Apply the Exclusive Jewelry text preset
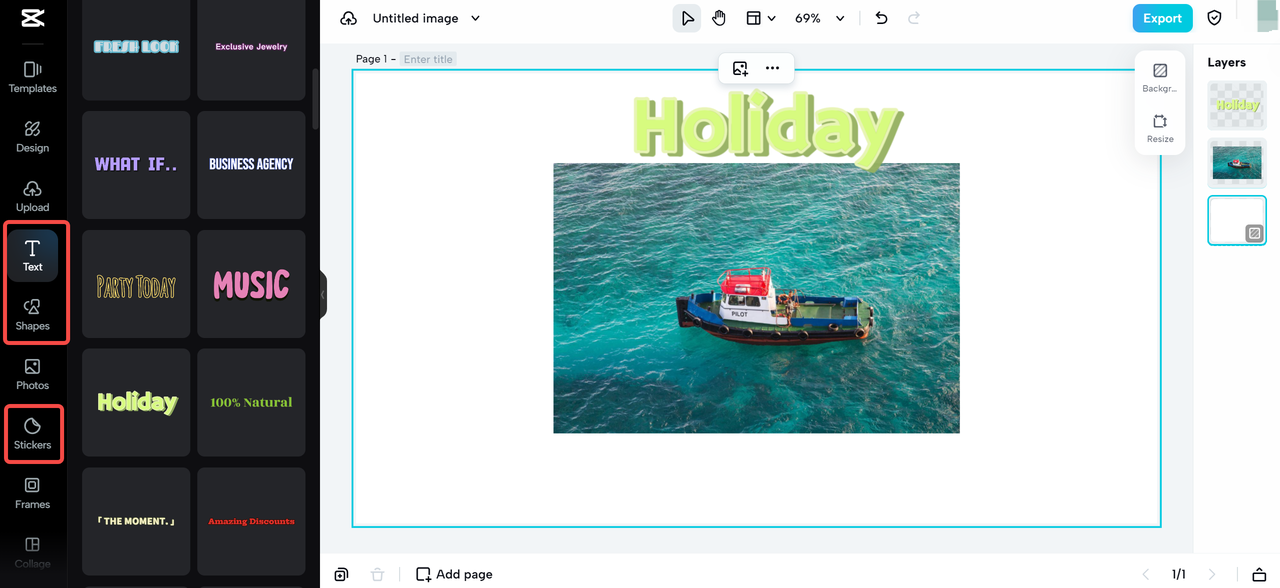Screen dimensions: 1280x588 tap(251, 47)
